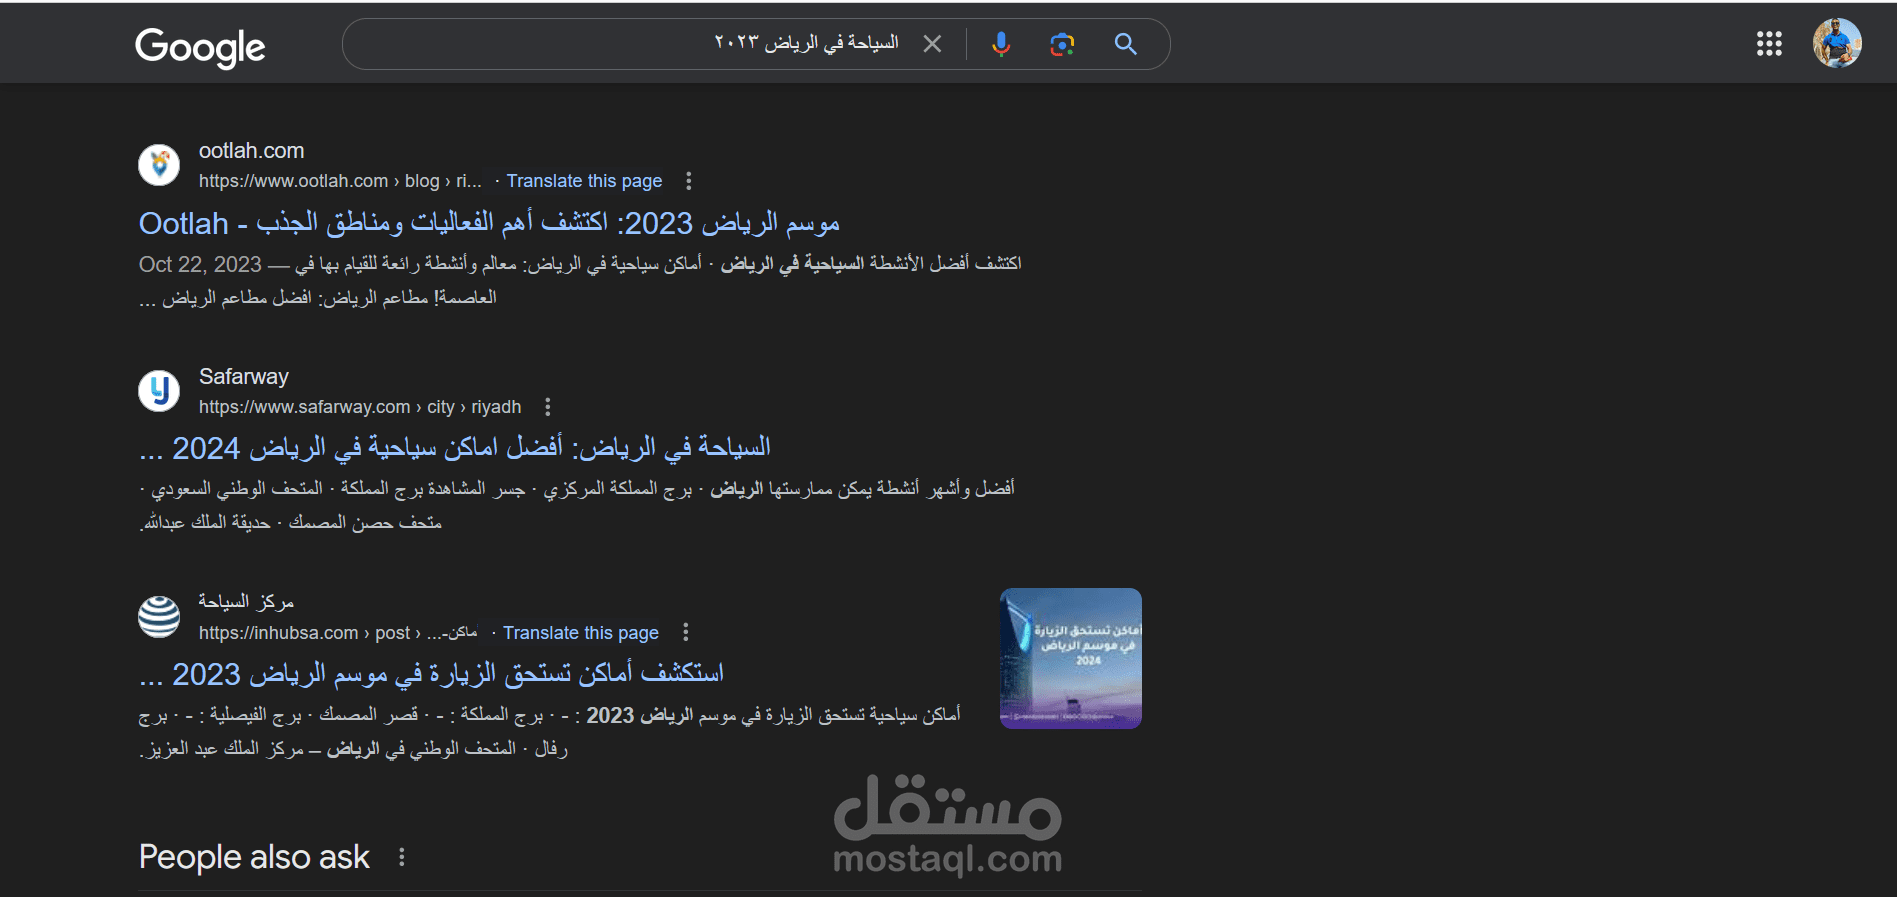Screen dimensions: 1897x897
Task: Click the ootlah.com site name
Action: pos(251,151)
